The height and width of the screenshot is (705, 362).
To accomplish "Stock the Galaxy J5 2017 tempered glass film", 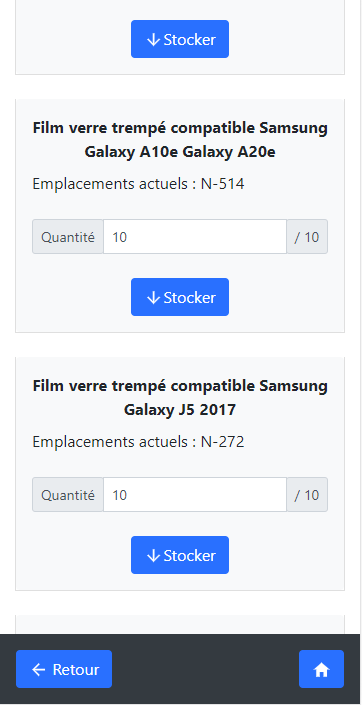I will pyautogui.click(x=180, y=555).
